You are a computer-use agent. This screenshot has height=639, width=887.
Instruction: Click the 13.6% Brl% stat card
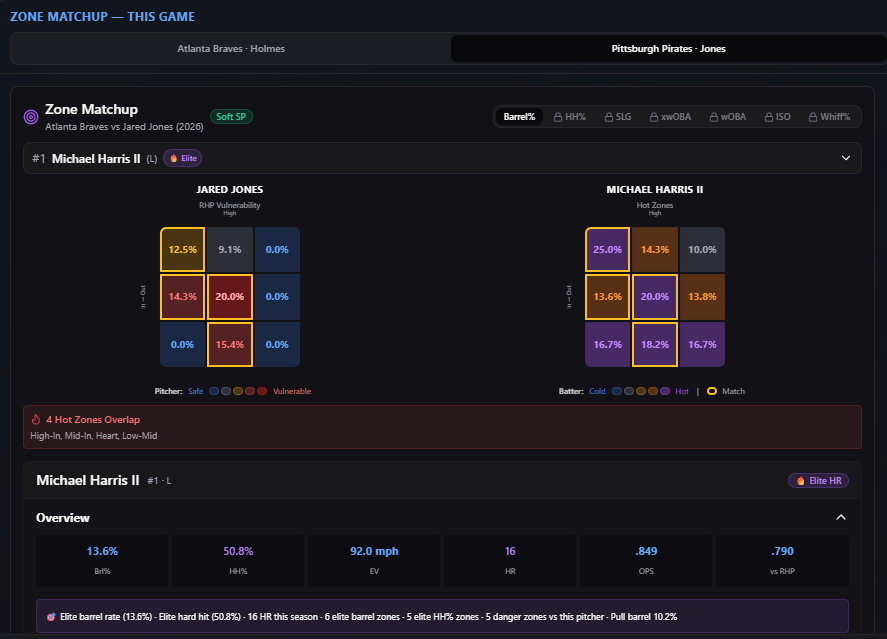pyautogui.click(x=102, y=560)
